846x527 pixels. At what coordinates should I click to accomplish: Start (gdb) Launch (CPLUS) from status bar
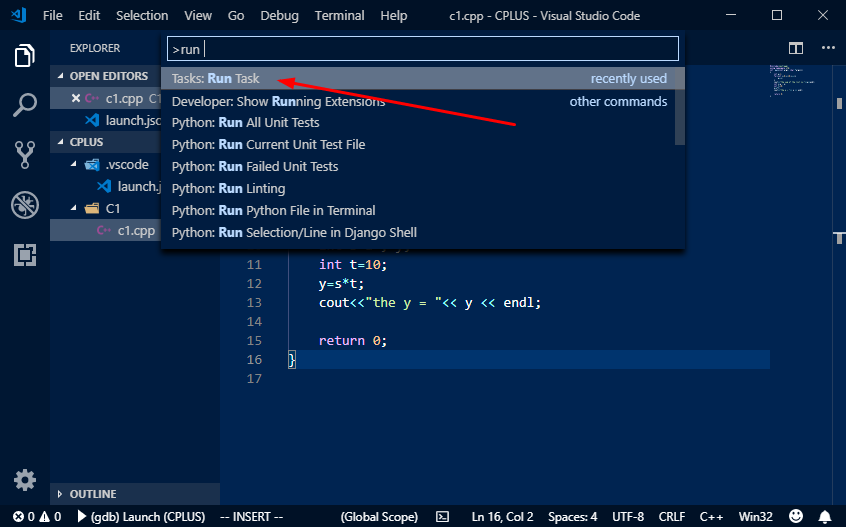click(x=141, y=517)
